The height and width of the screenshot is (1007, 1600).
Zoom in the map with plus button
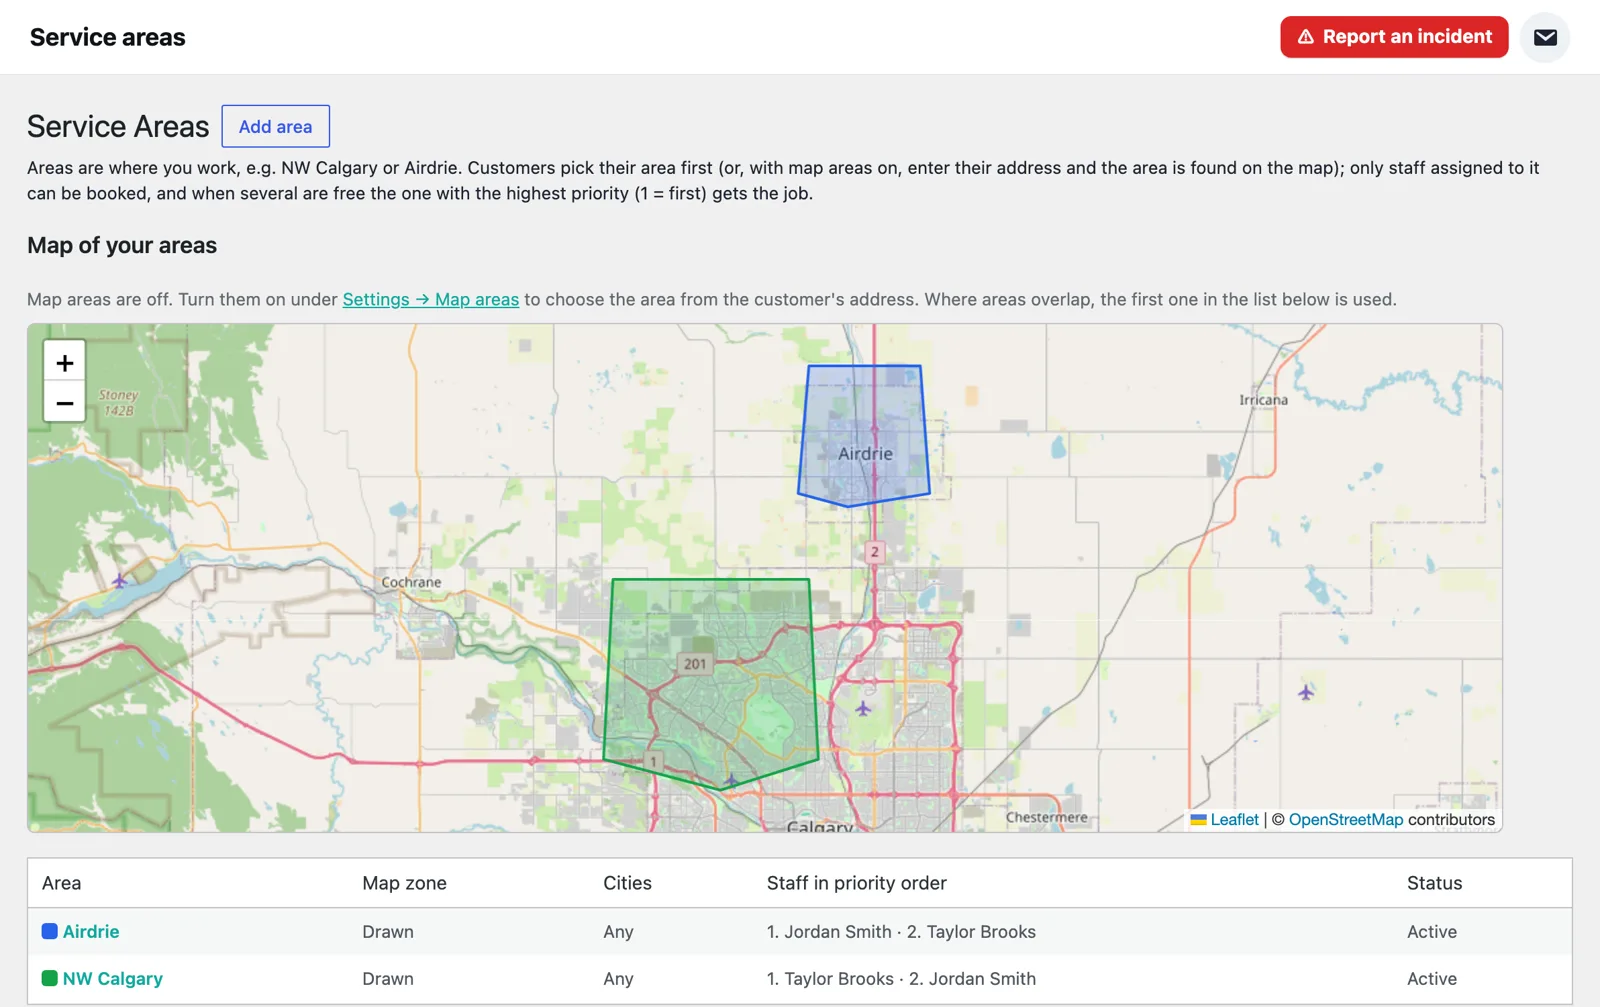coord(65,362)
